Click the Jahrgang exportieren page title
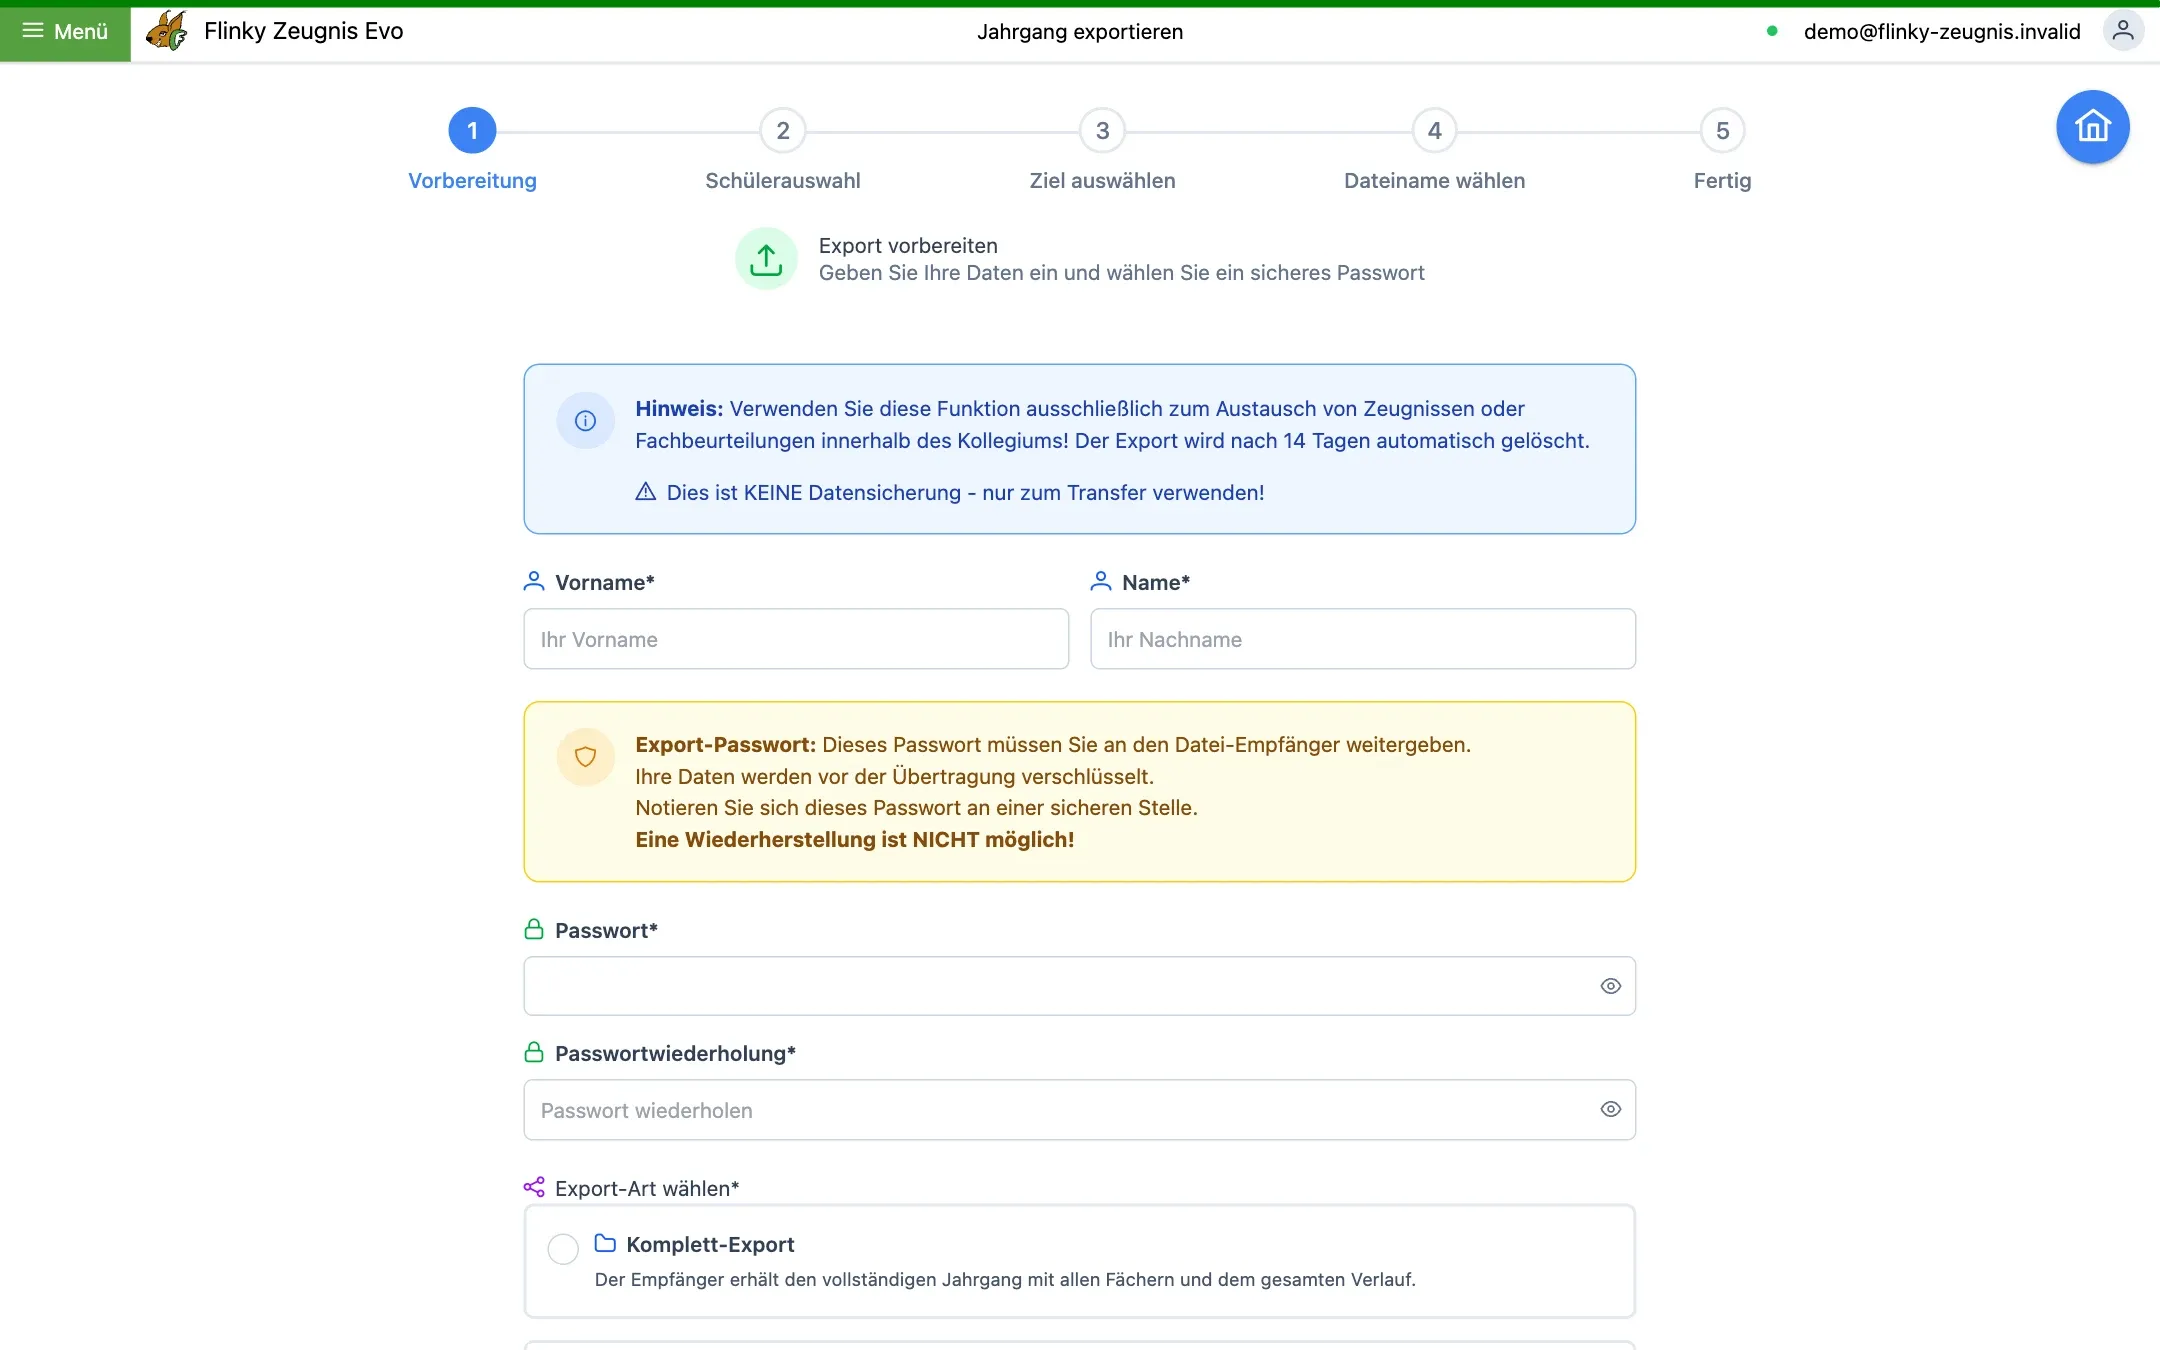The image size is (2160, 1350). (1080, 31)
